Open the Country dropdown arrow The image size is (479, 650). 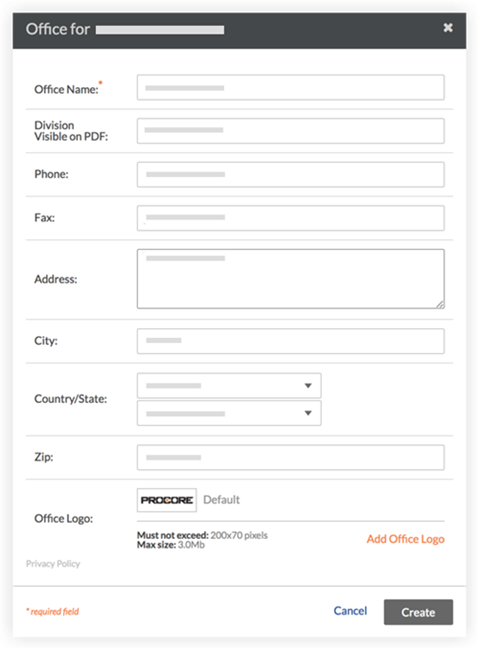tap(308, 386)
